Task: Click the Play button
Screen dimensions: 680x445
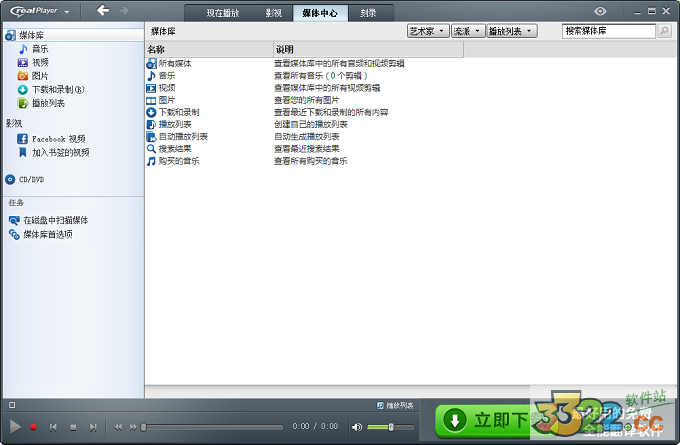Action: pos(15,427)
